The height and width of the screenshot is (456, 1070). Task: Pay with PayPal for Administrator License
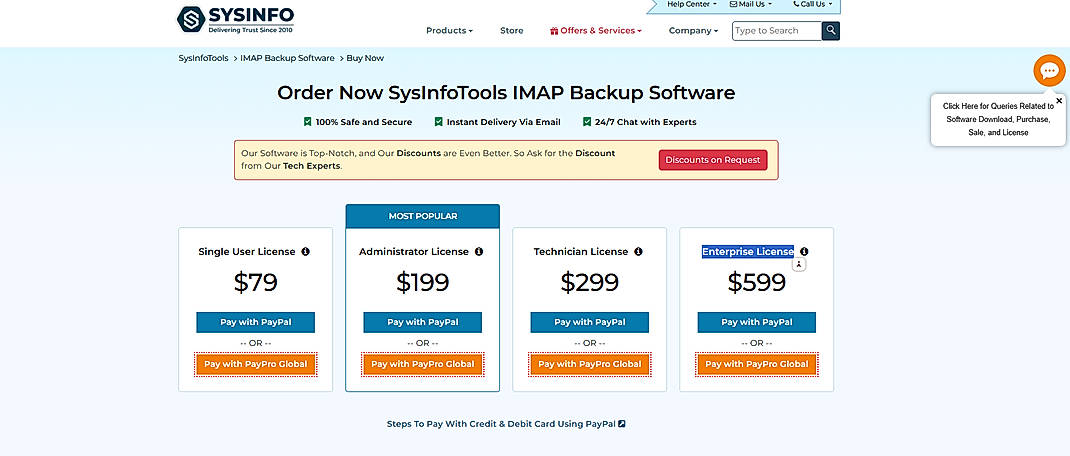[x=422, y=322]
